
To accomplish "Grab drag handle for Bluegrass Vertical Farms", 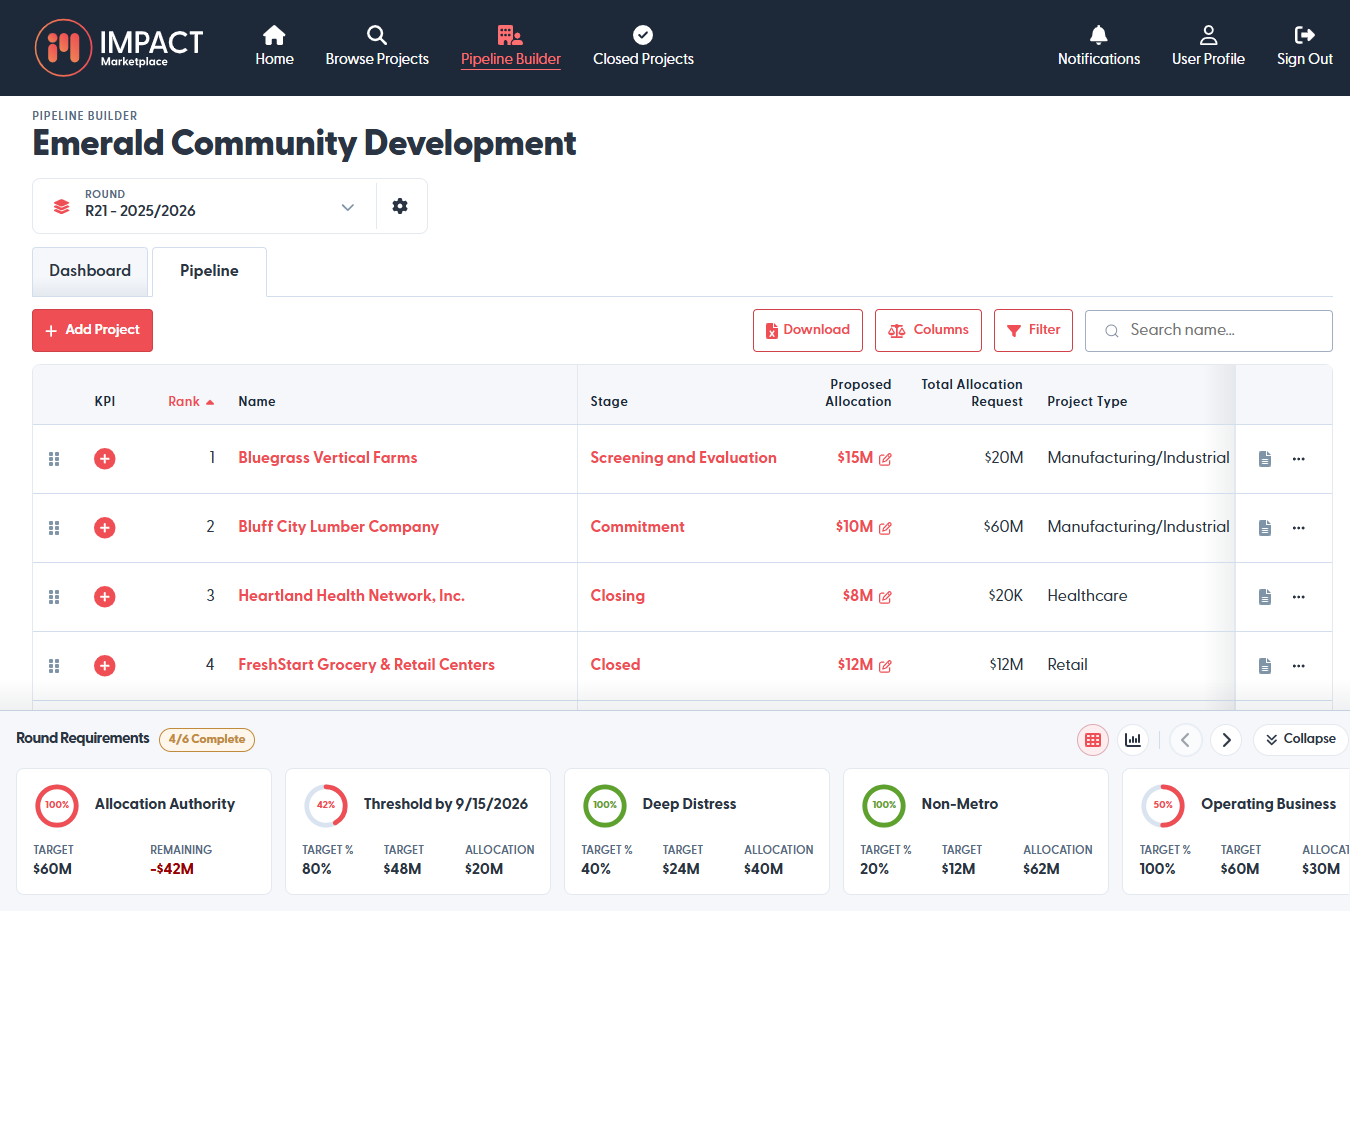I will coord(54,459).
